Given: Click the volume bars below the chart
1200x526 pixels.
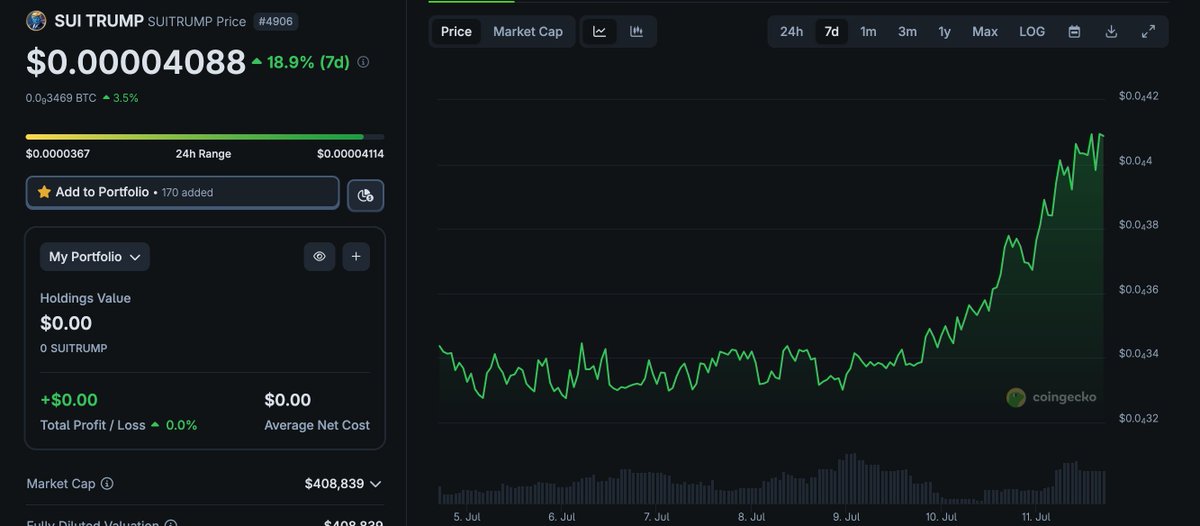Looking at the screenshot, I should click(x=772, y=480).
